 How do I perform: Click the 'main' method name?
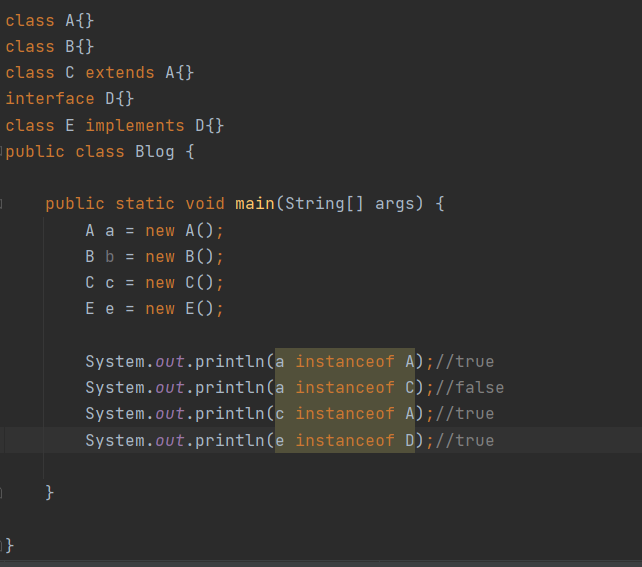point(255,203)
